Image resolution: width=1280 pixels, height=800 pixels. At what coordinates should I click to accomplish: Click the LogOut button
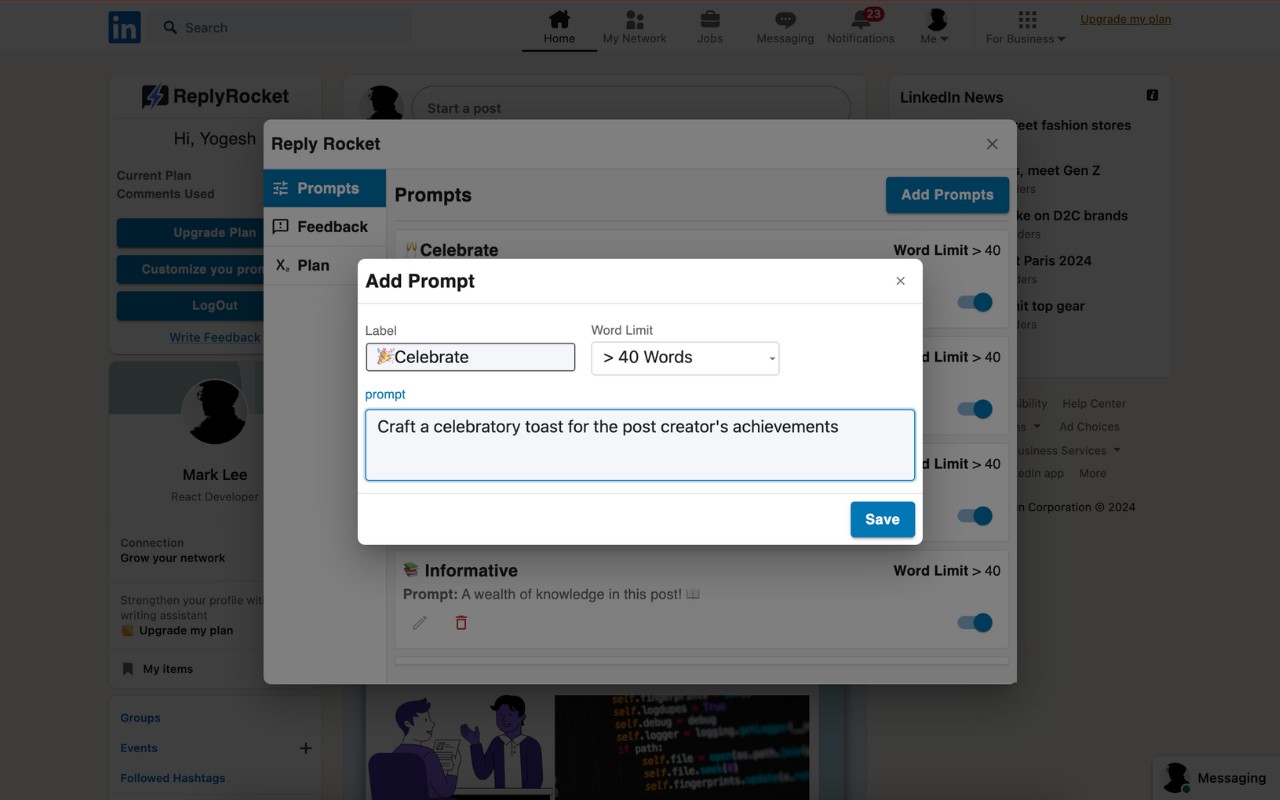[x=190, y=305]
